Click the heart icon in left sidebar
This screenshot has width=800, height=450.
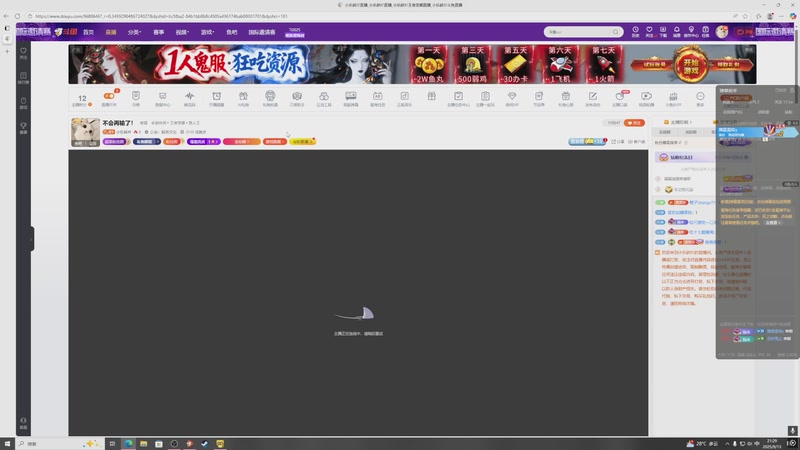(x=23, y=53)
